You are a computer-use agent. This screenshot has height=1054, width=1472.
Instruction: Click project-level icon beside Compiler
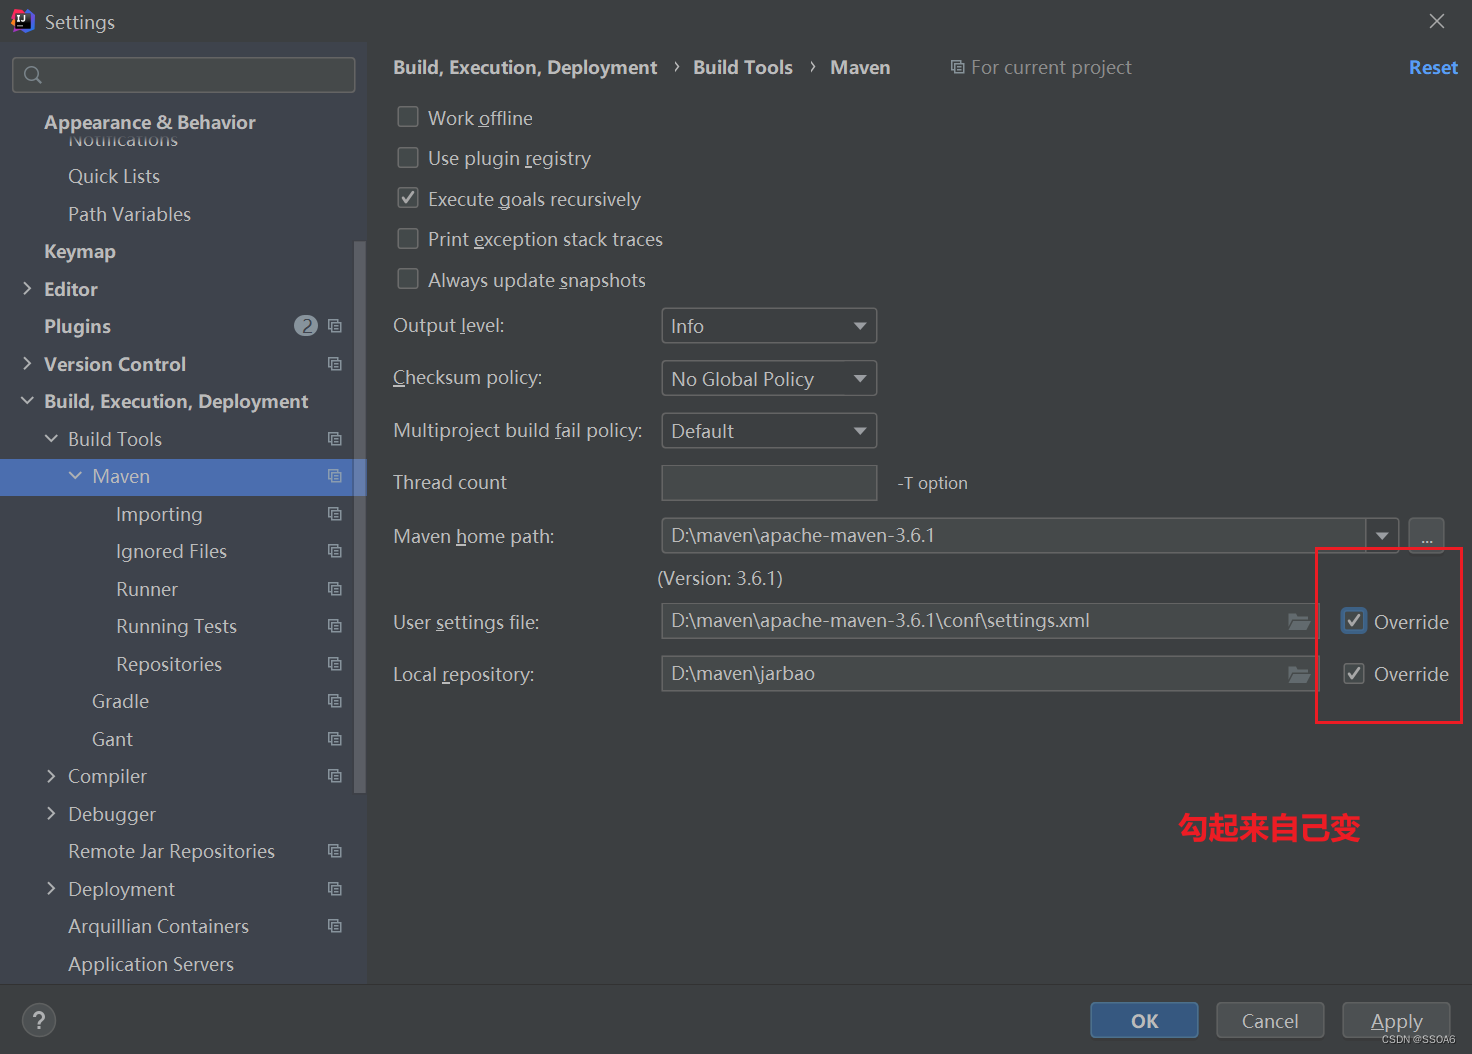click(x=335, y=776)
